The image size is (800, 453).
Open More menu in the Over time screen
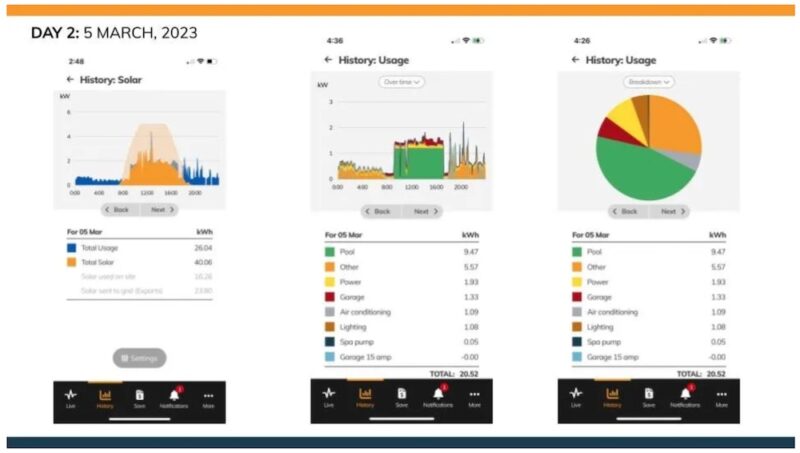[x=474, y=397]
